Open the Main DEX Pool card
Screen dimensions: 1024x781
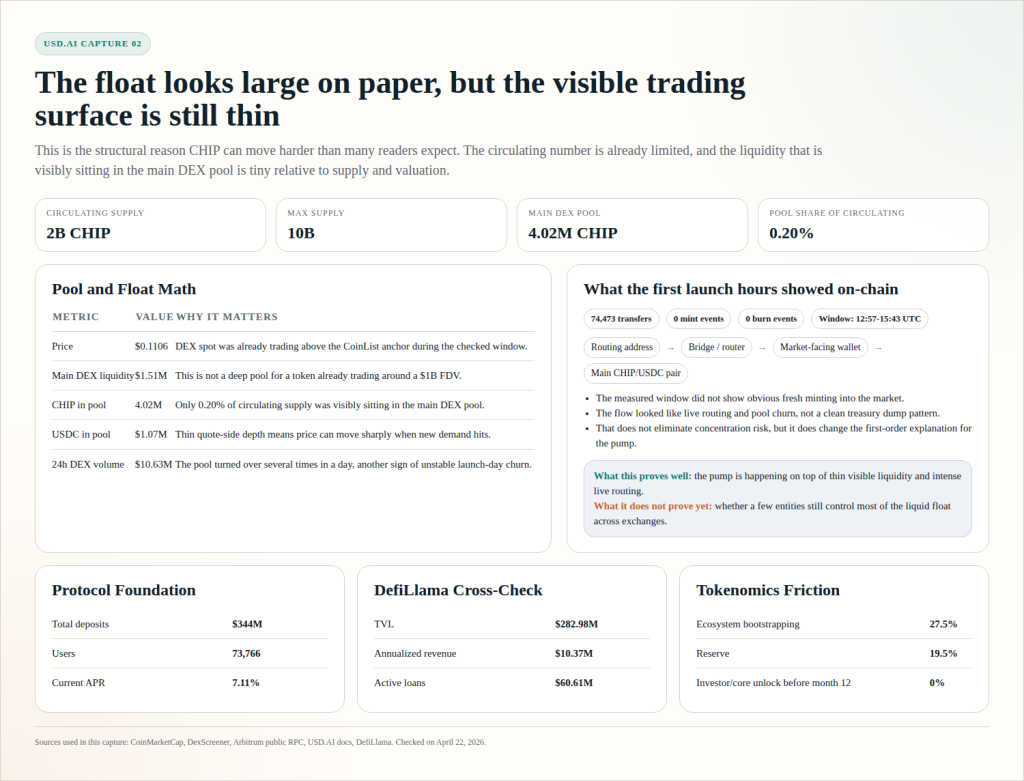point(632,224)
